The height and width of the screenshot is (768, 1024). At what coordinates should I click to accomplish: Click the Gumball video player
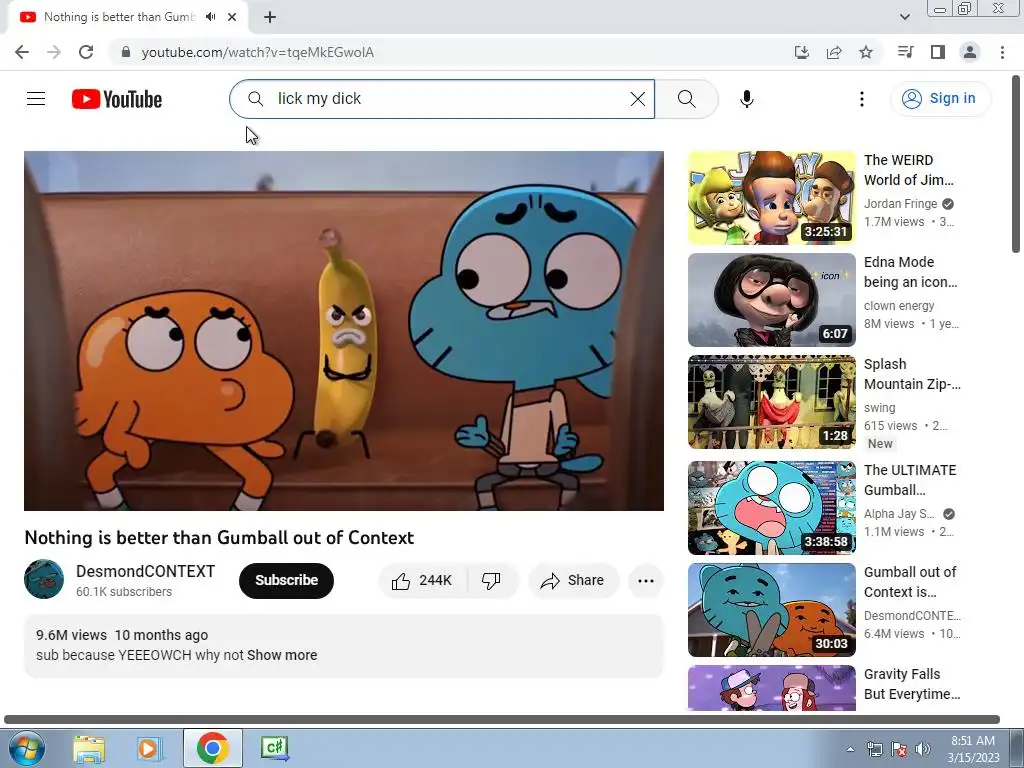[x=344, y=330]
